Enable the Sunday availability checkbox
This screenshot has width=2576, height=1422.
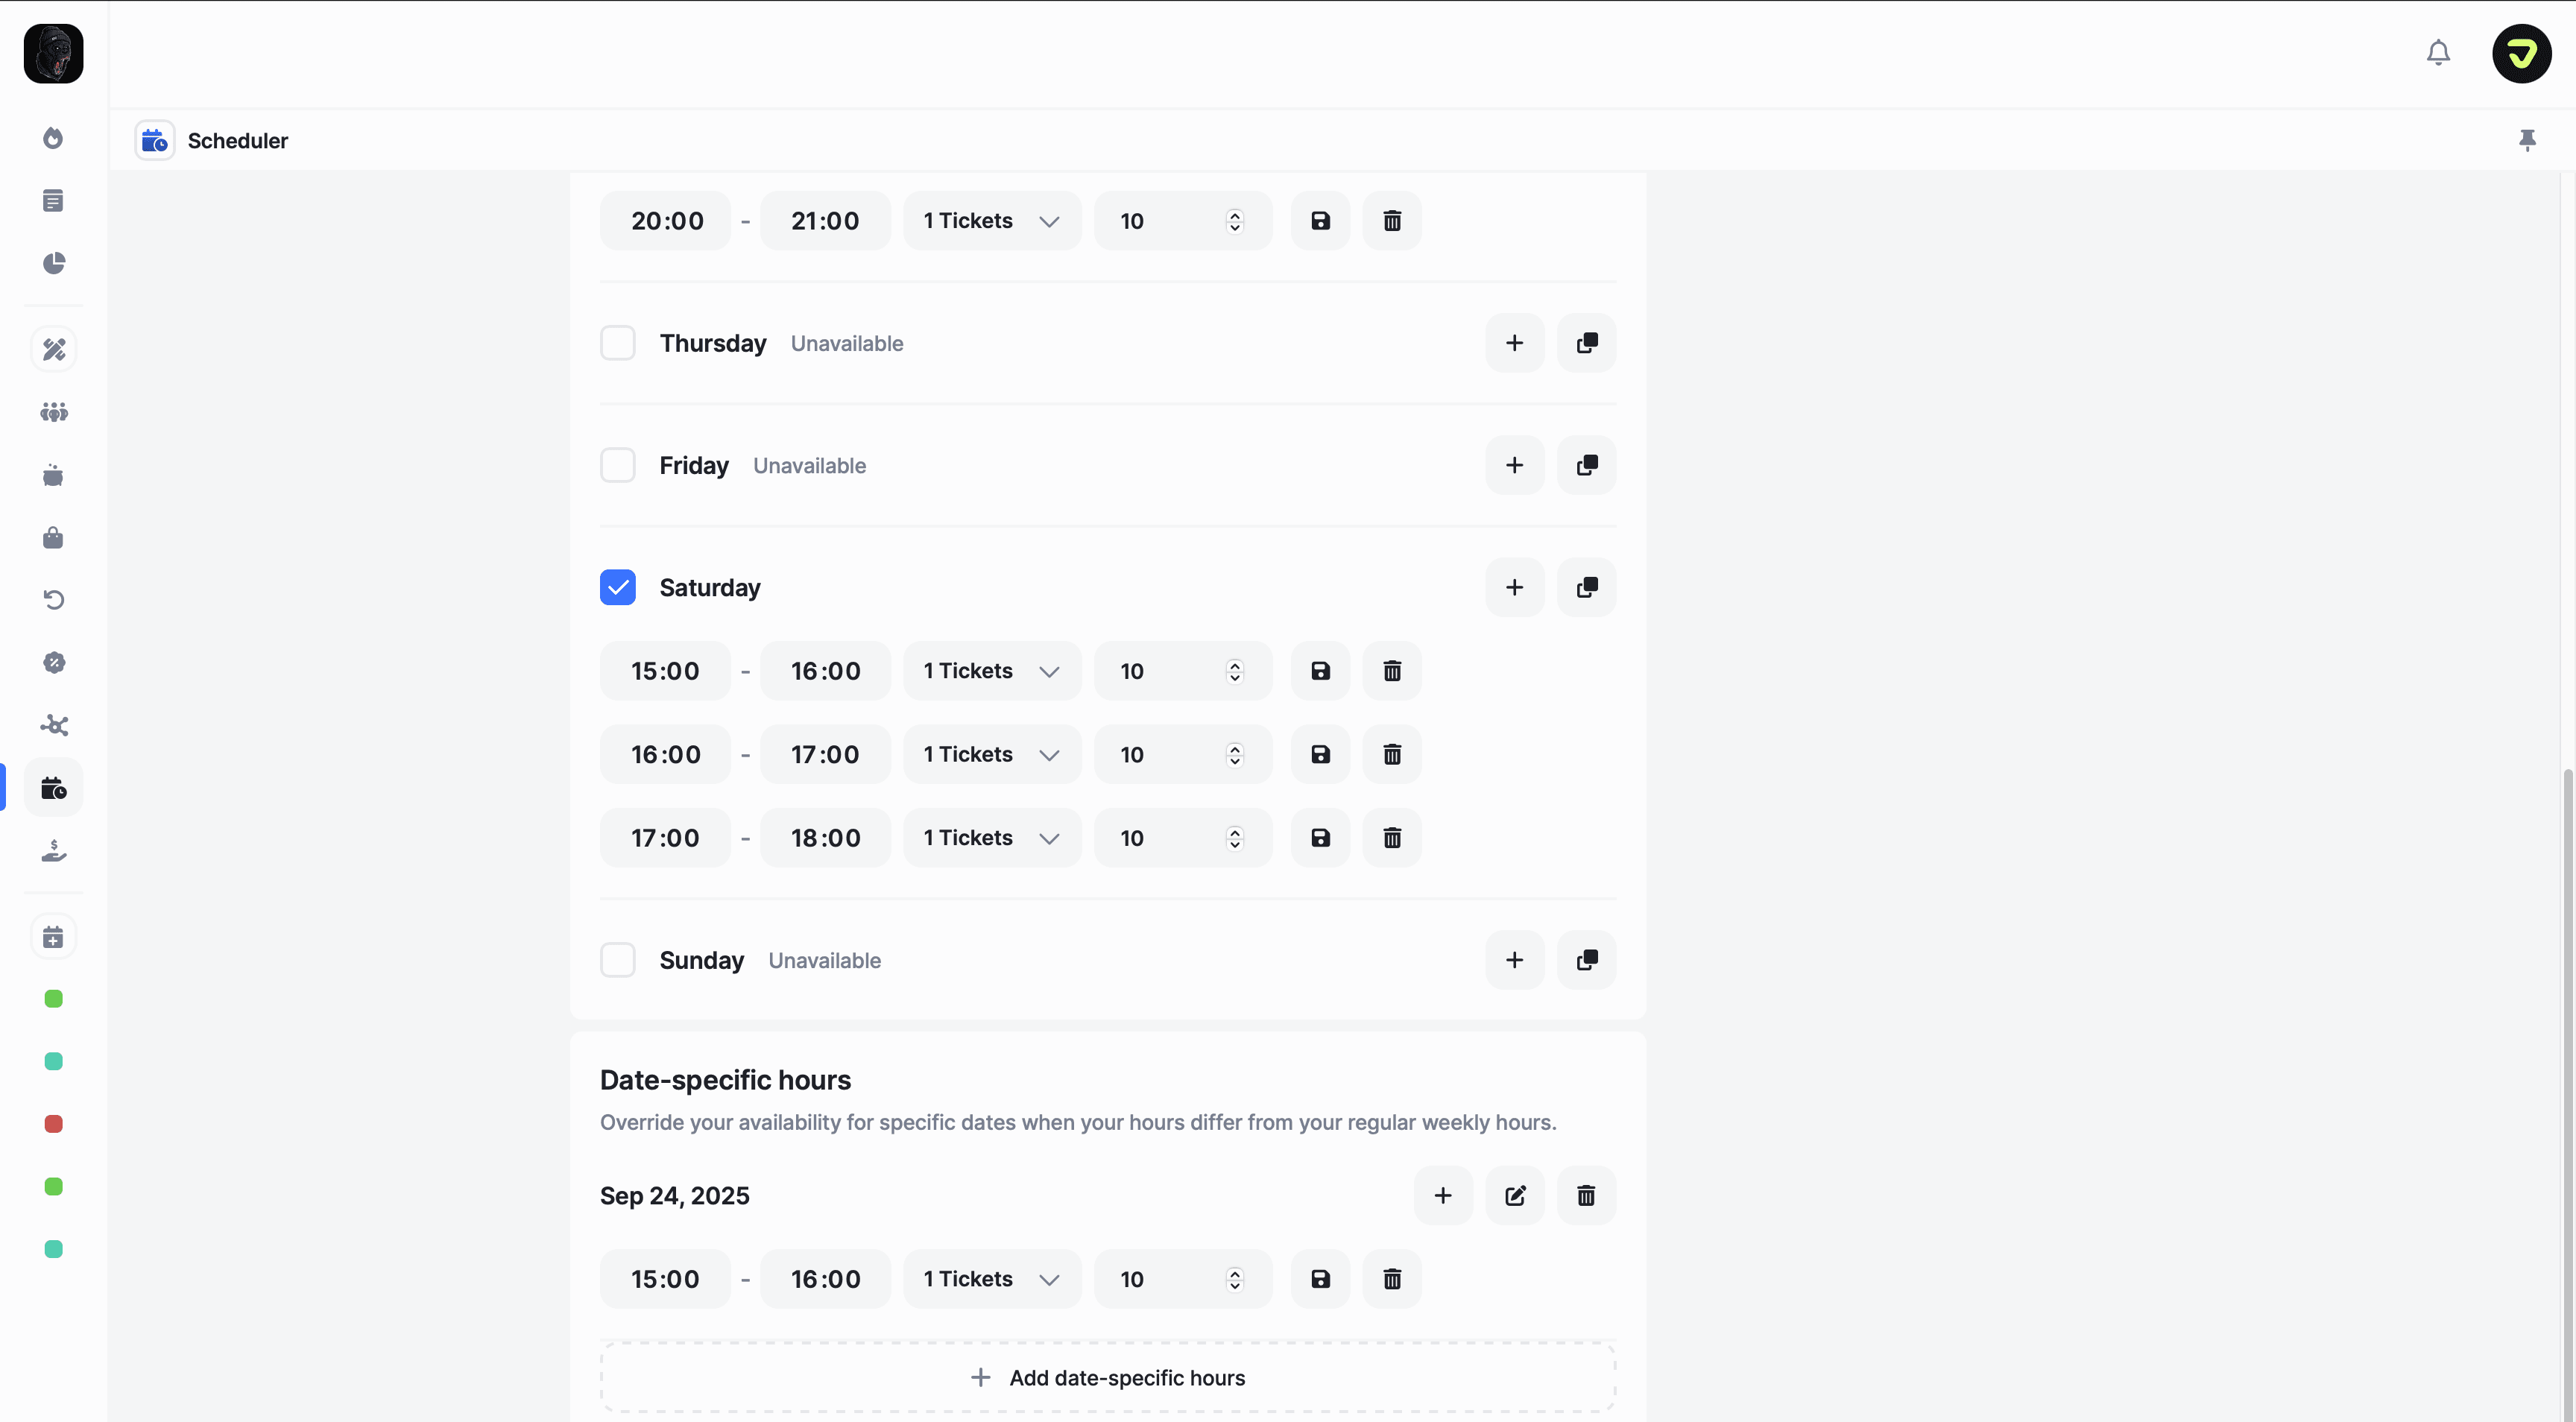(x=618, y=960)
